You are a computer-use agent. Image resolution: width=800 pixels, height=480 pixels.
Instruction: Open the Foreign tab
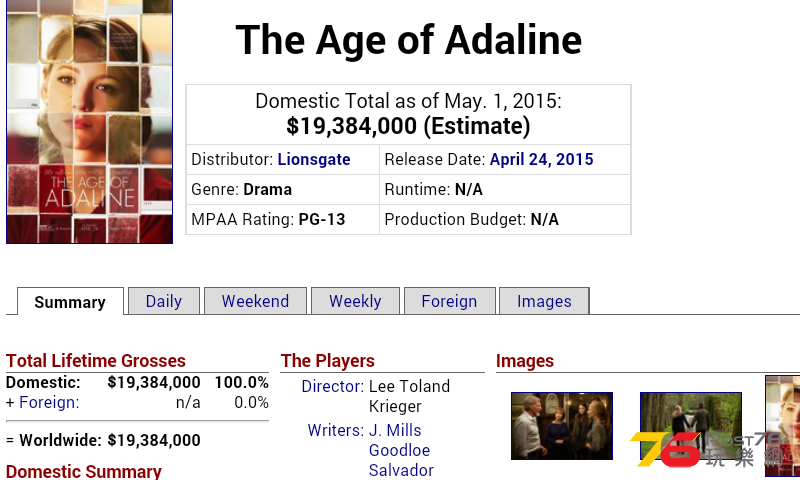click(x=449, y=301)
